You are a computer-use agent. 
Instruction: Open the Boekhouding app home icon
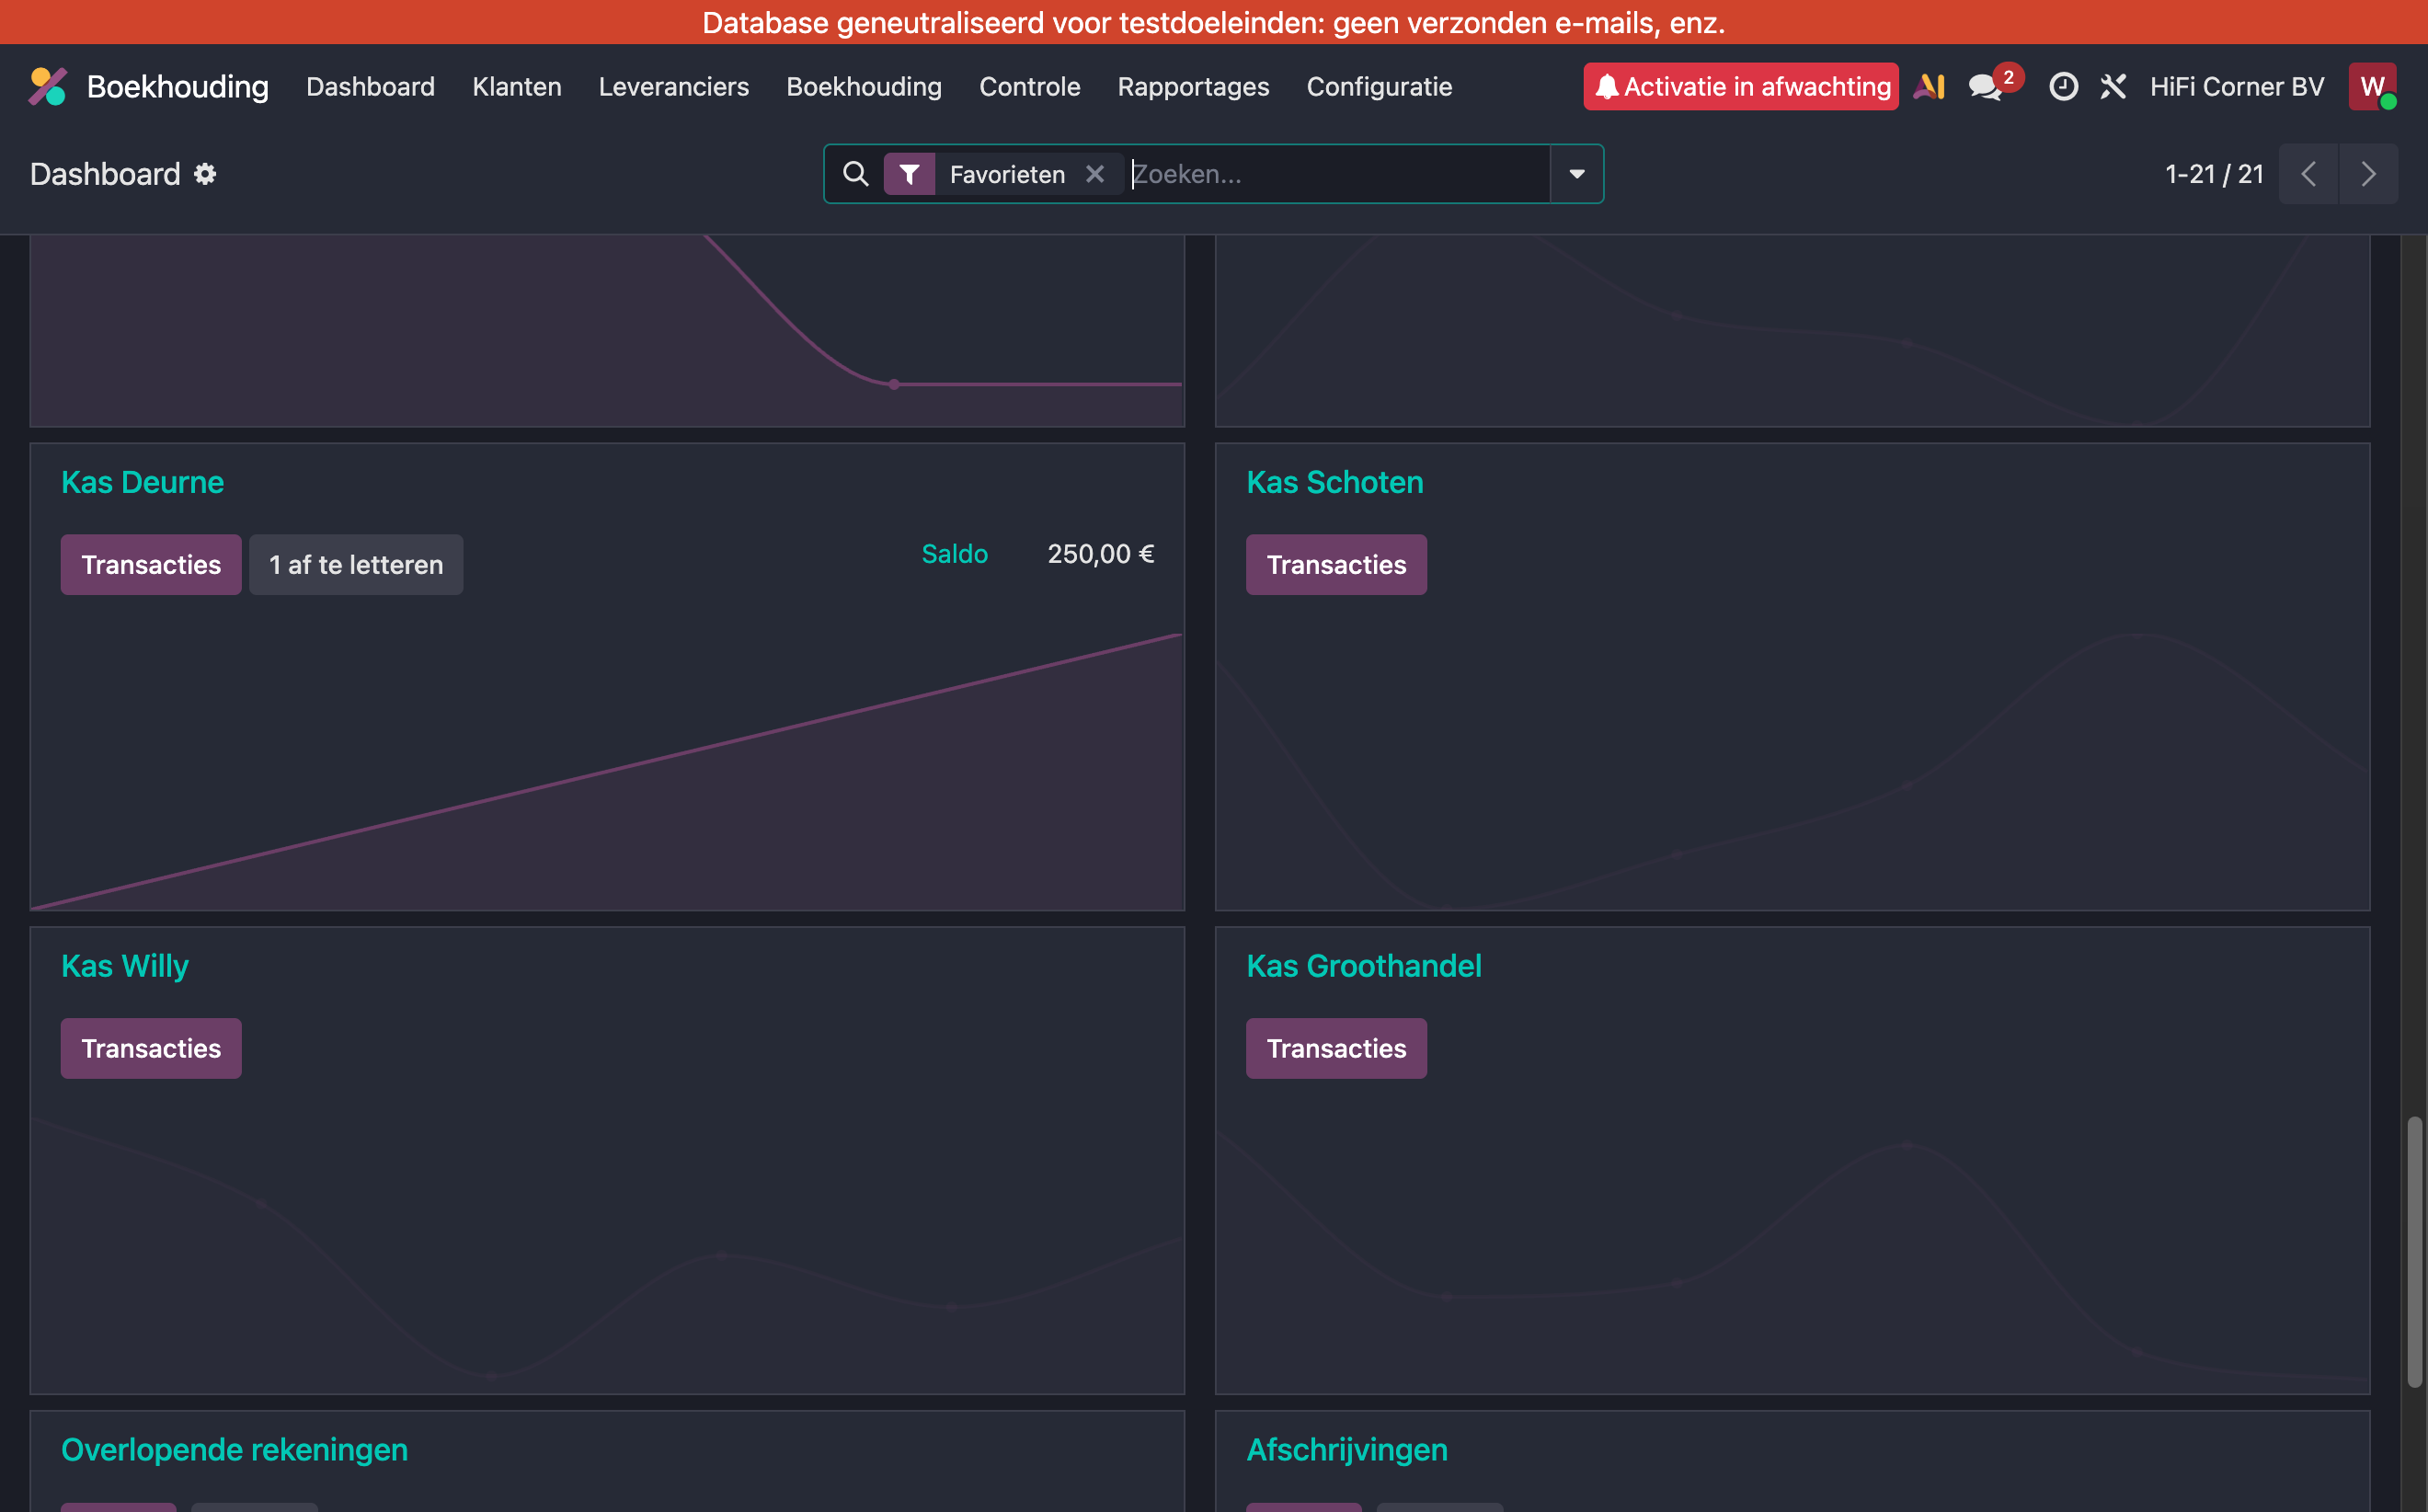point(48,87)
